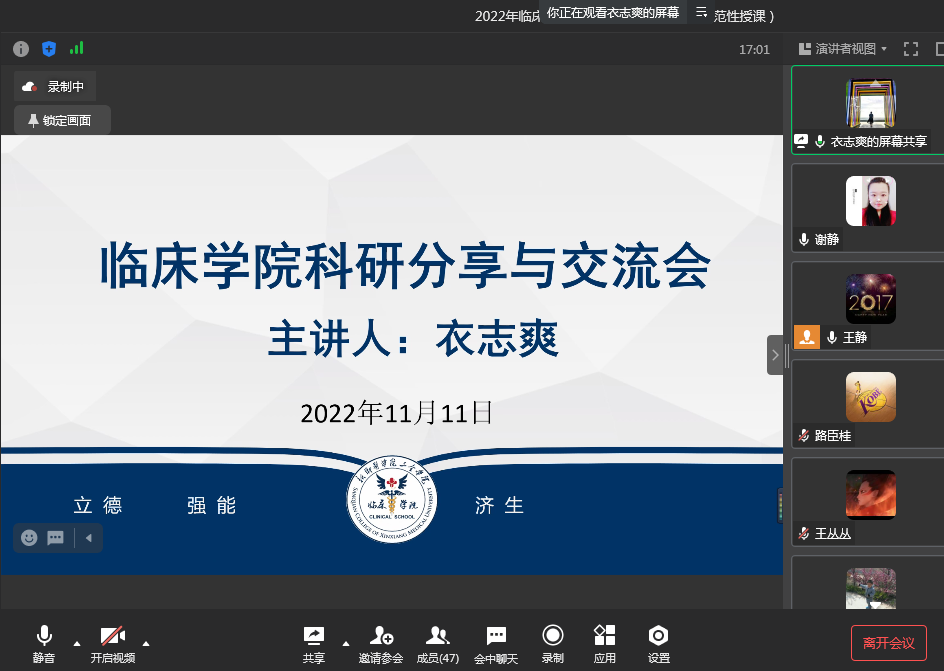The image size is (944, 671).
Task: Open the 成员(47) members list
Action: tap(437, 642)
